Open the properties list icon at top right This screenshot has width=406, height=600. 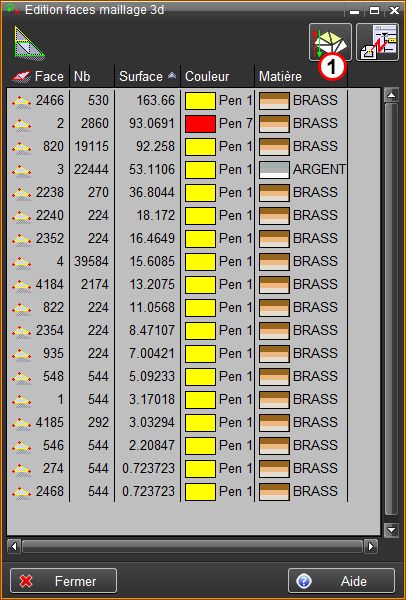(x=377, y=42)
